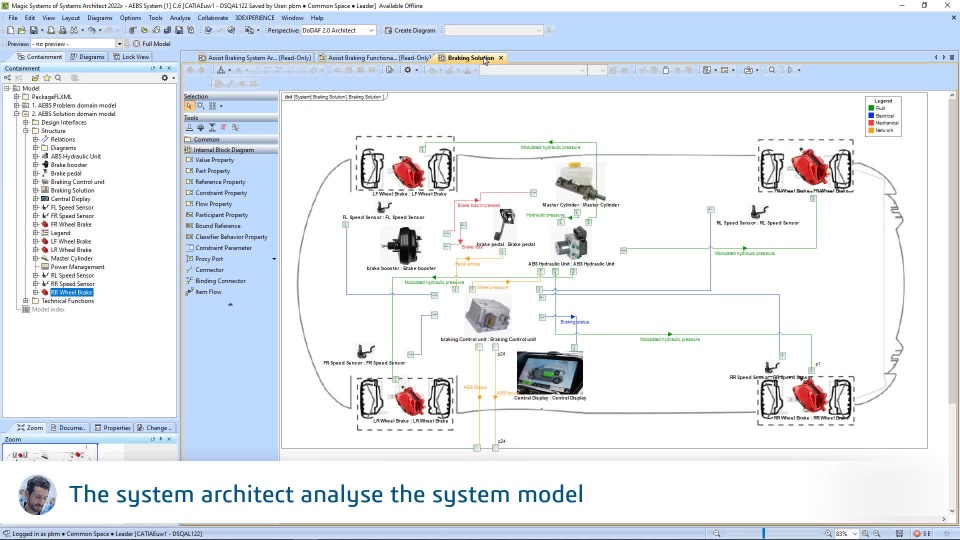Screen dimensions: 960x540
Task: Click the Undo arrow in main toolbar
Action: [x=91, y=30]
